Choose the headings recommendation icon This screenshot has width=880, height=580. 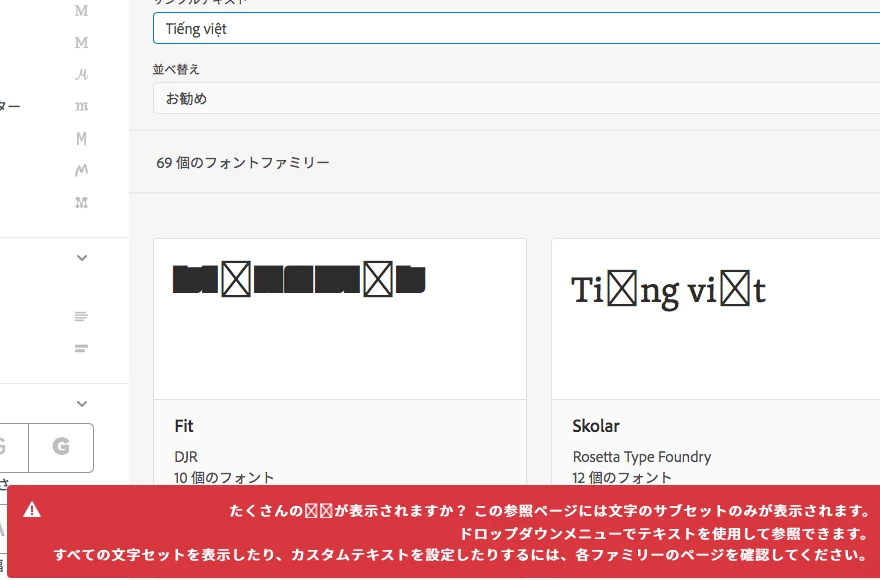pos(81,349)
